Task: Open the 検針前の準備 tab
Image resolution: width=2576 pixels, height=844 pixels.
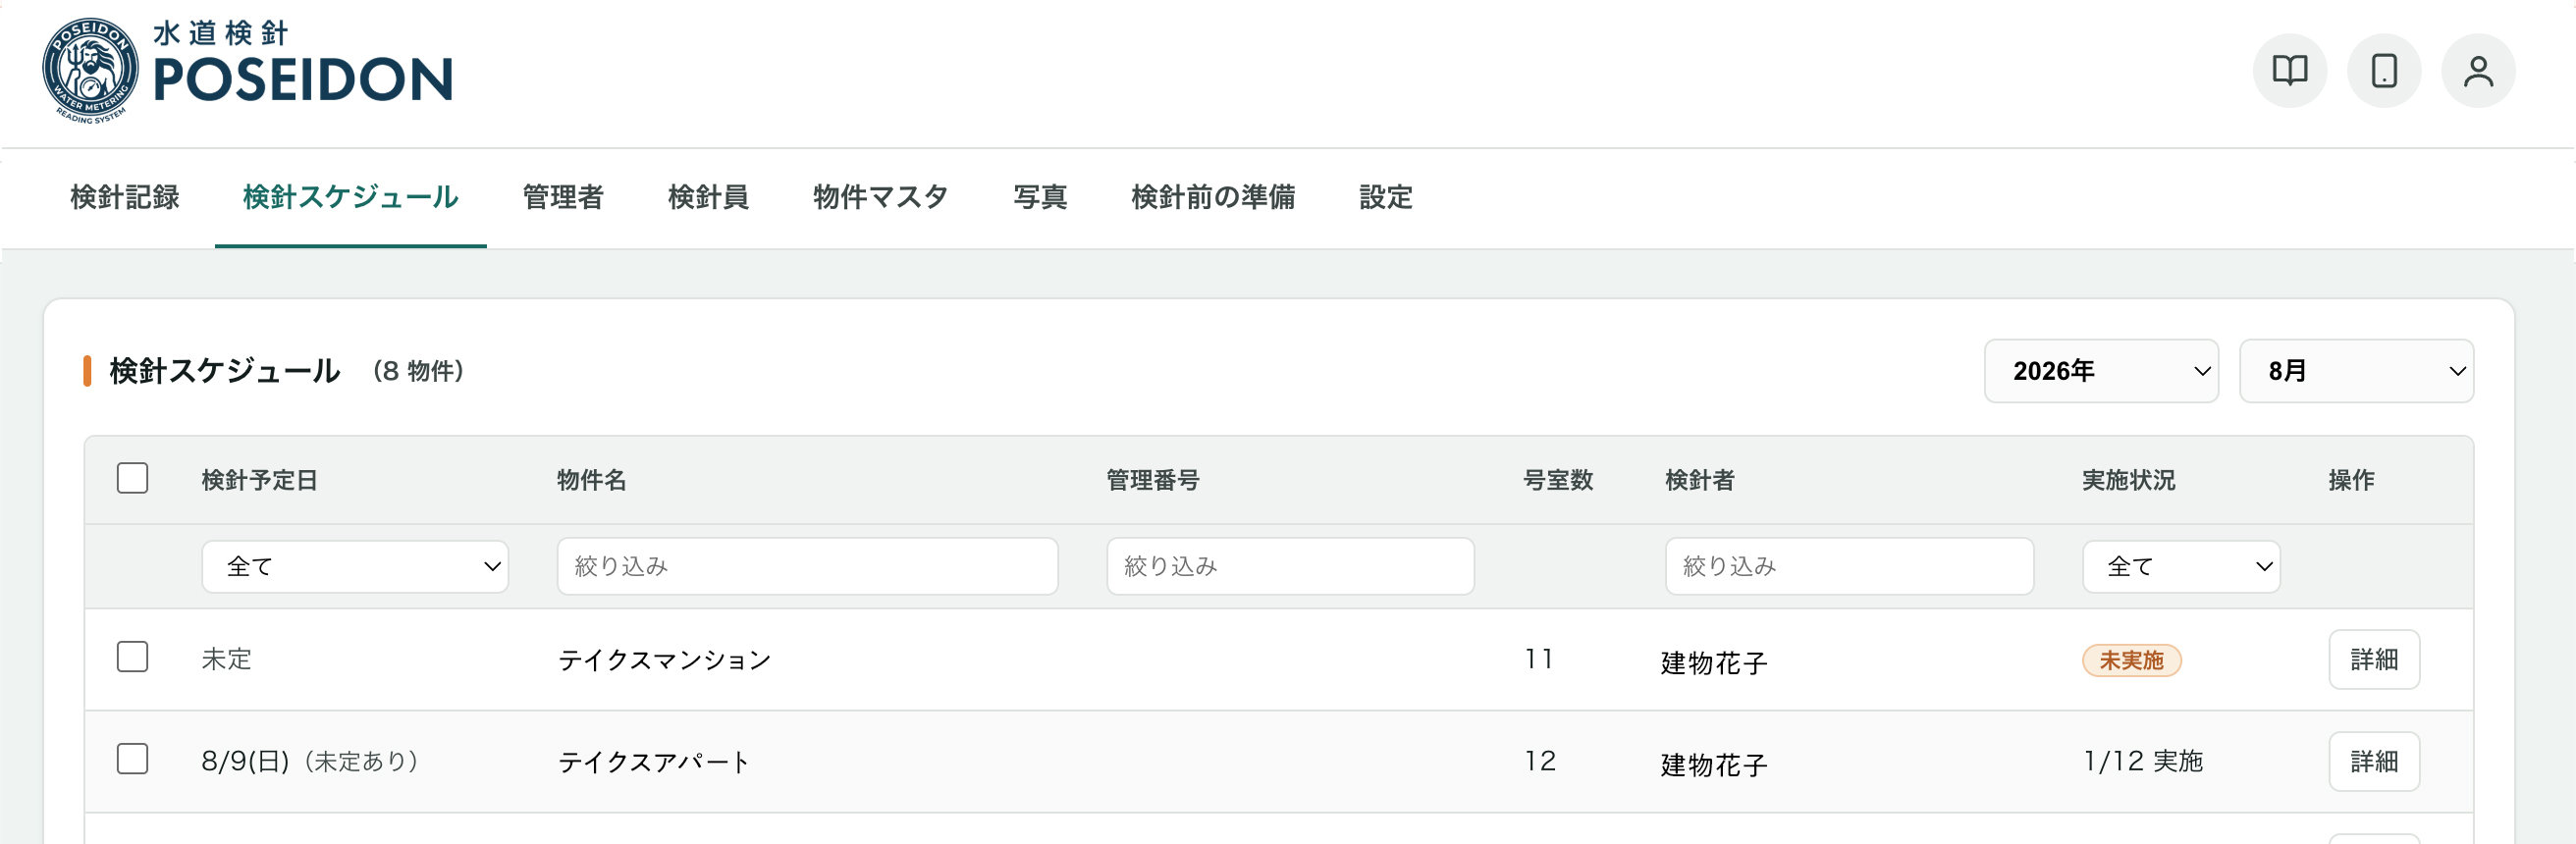Action: pyautogui.click(x=1213, y=198)
